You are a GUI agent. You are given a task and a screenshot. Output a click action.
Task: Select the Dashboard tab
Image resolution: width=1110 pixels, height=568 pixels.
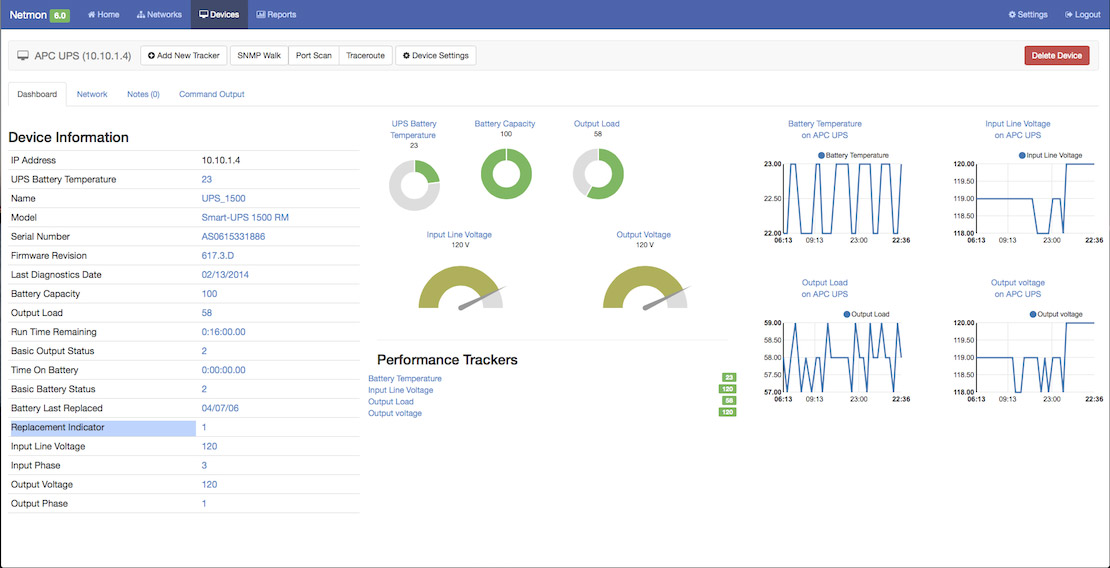pos(37,94)
